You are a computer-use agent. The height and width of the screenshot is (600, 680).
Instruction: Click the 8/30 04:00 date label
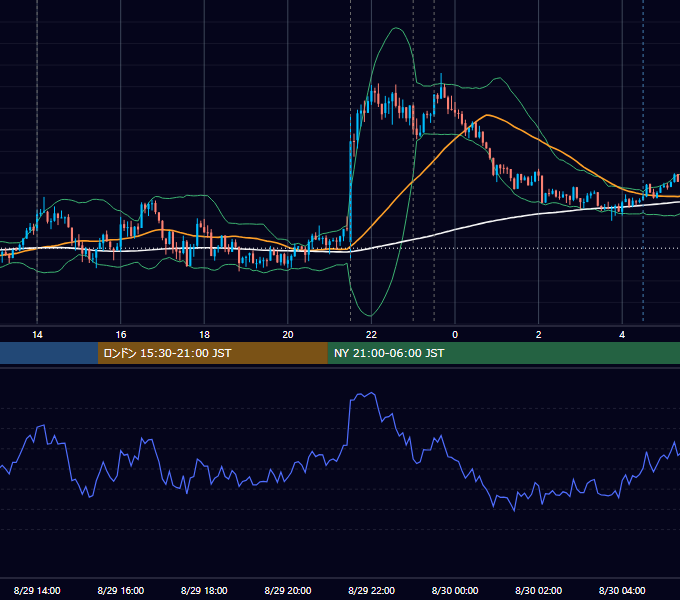pyautogui.click(x=622, y=590)
